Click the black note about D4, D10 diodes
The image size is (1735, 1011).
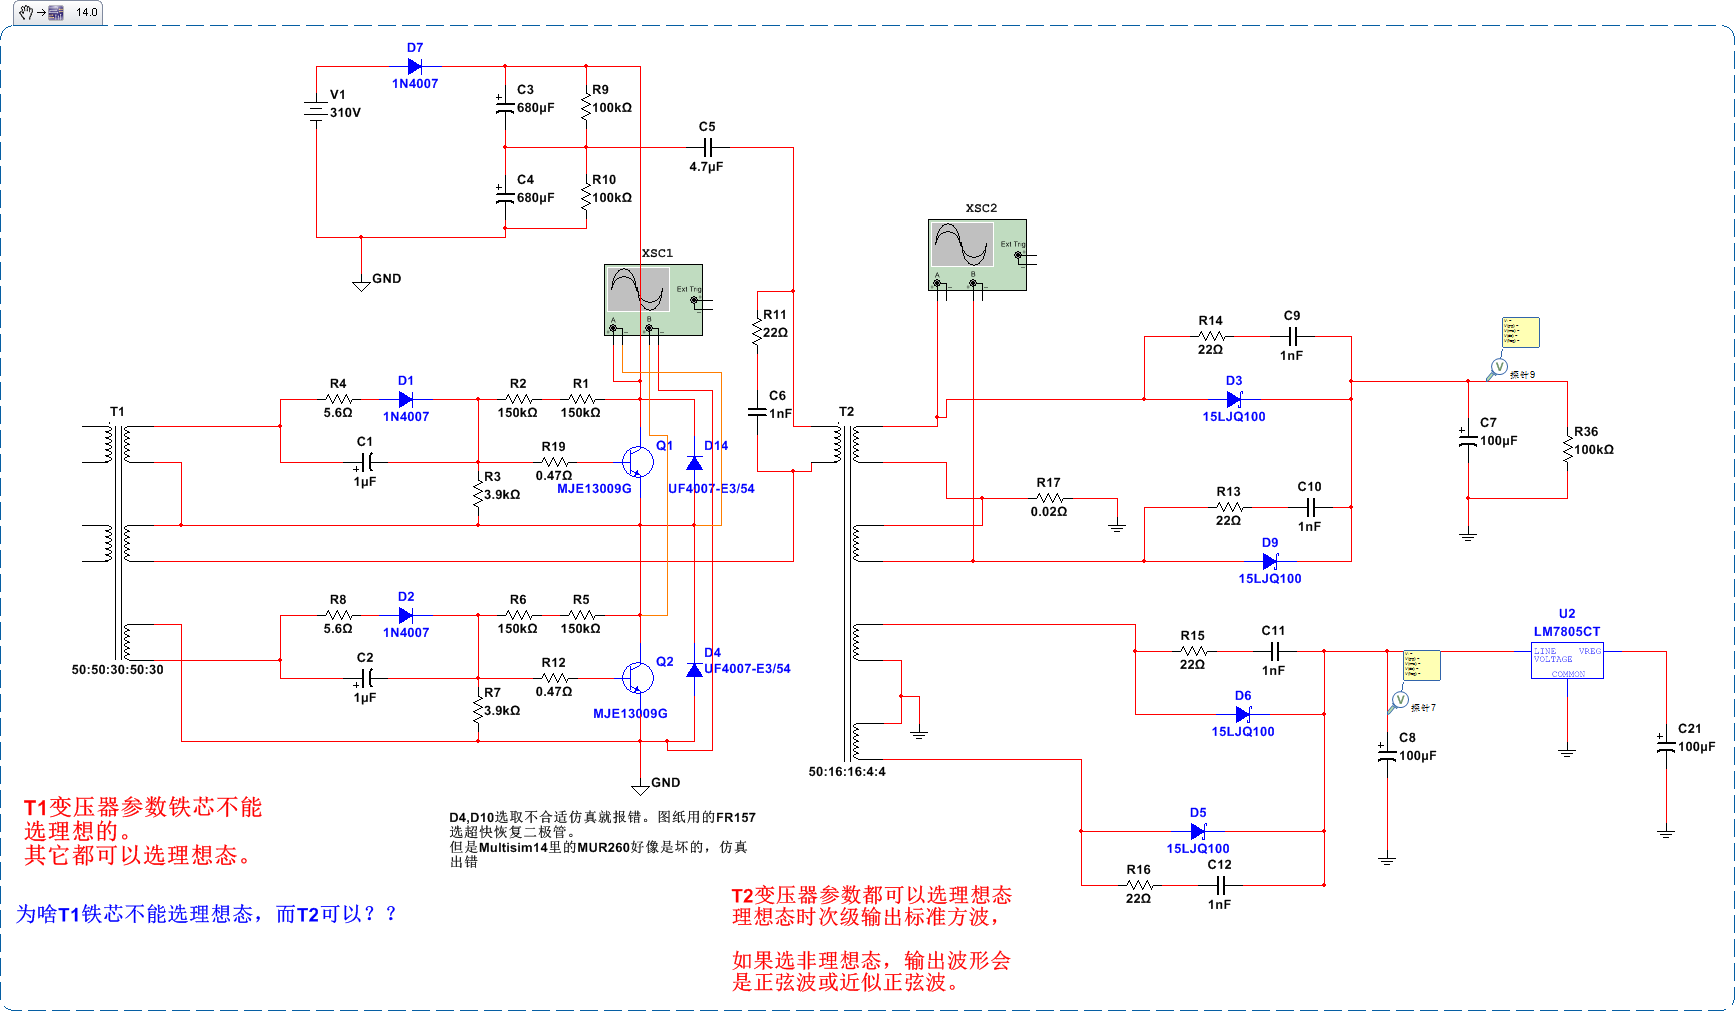coord(602,839)
